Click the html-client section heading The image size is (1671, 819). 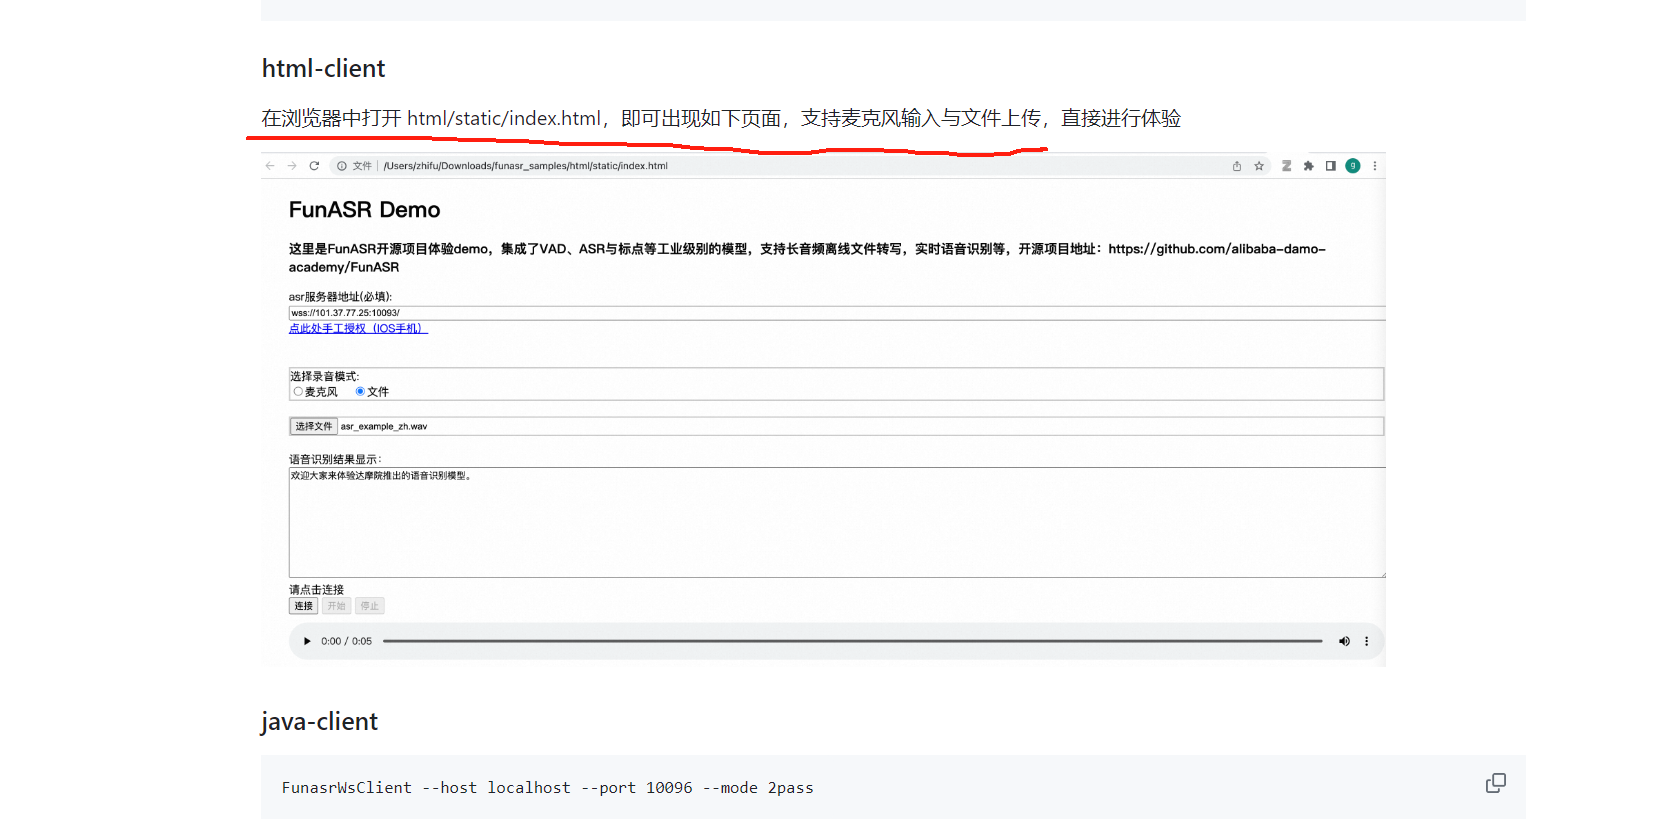(x=323, y=68)
